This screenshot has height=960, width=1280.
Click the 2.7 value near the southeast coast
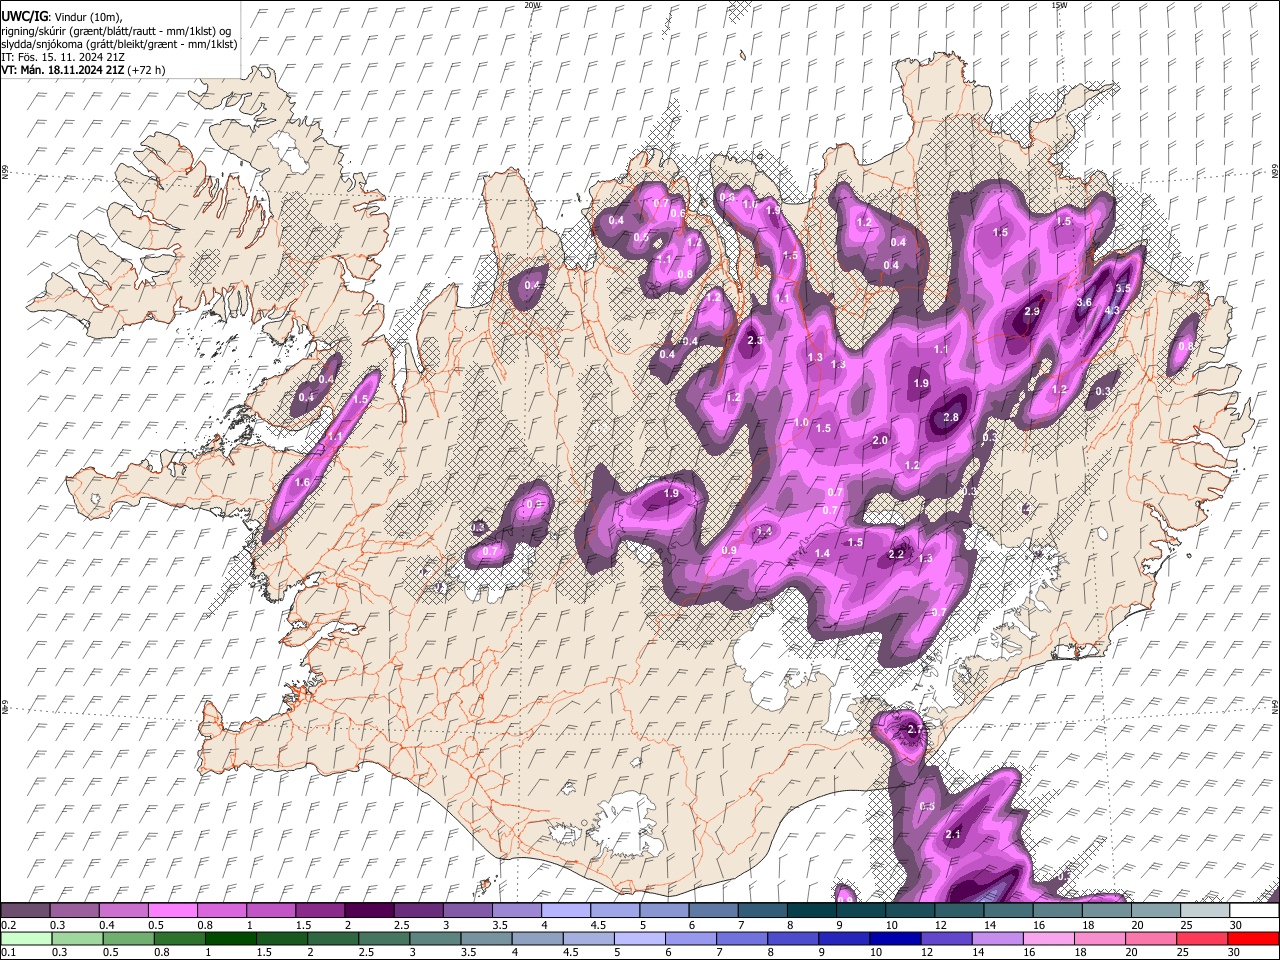pos(915,730)
